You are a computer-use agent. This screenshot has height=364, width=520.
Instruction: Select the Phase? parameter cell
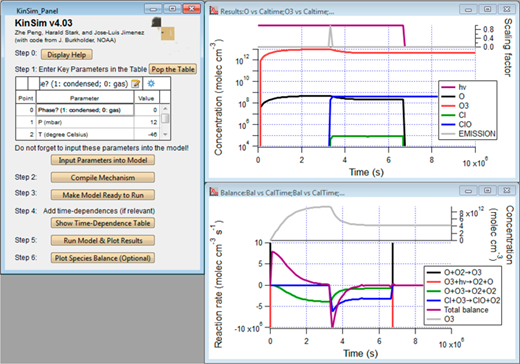point(85,110)
